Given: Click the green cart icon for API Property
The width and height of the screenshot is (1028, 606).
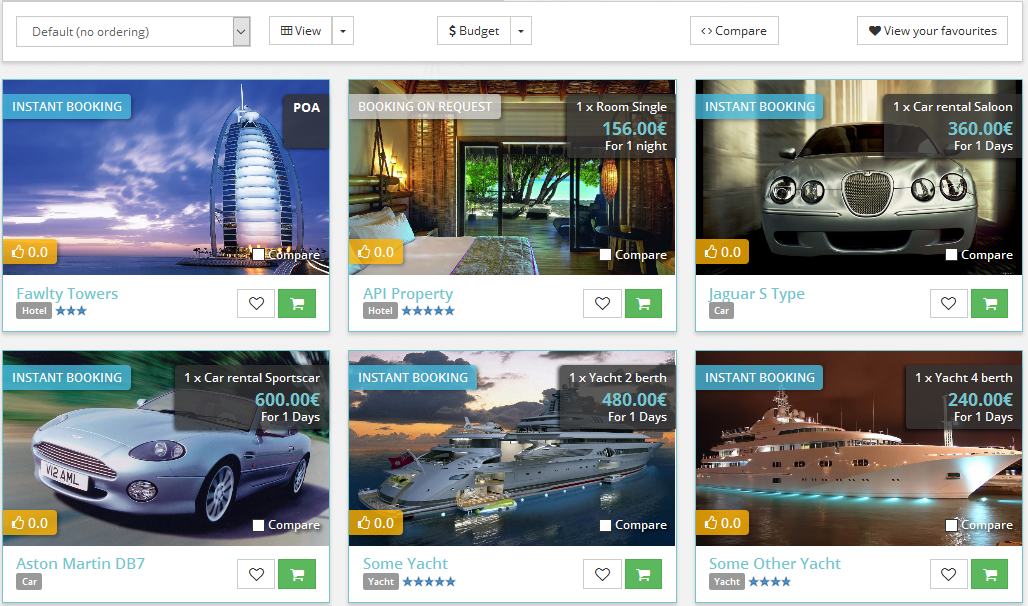Looking at the screenshot, I should (x=643, y=303).
